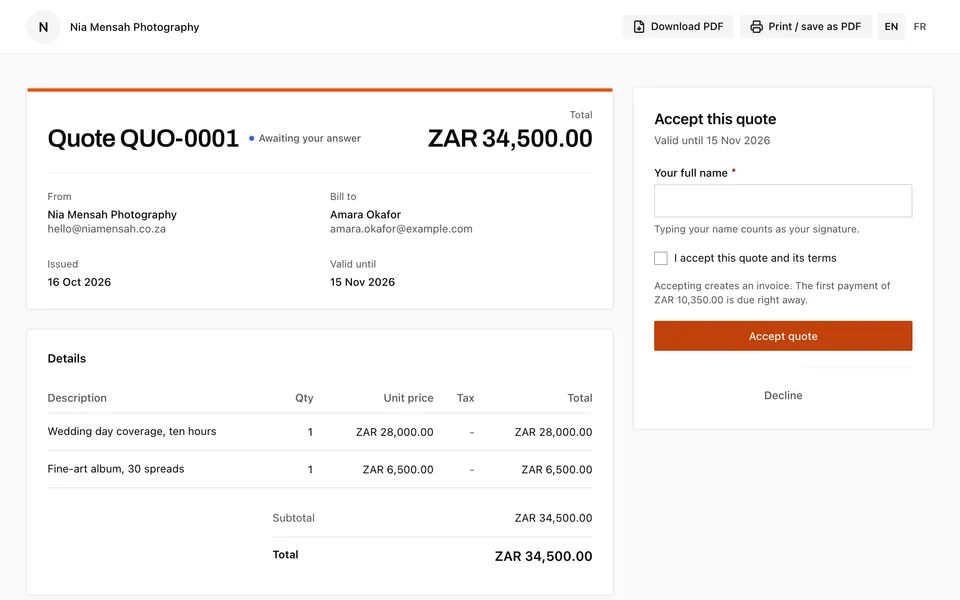
Task: Click the Download PDF file icon
Action: (x=639, y=27)
